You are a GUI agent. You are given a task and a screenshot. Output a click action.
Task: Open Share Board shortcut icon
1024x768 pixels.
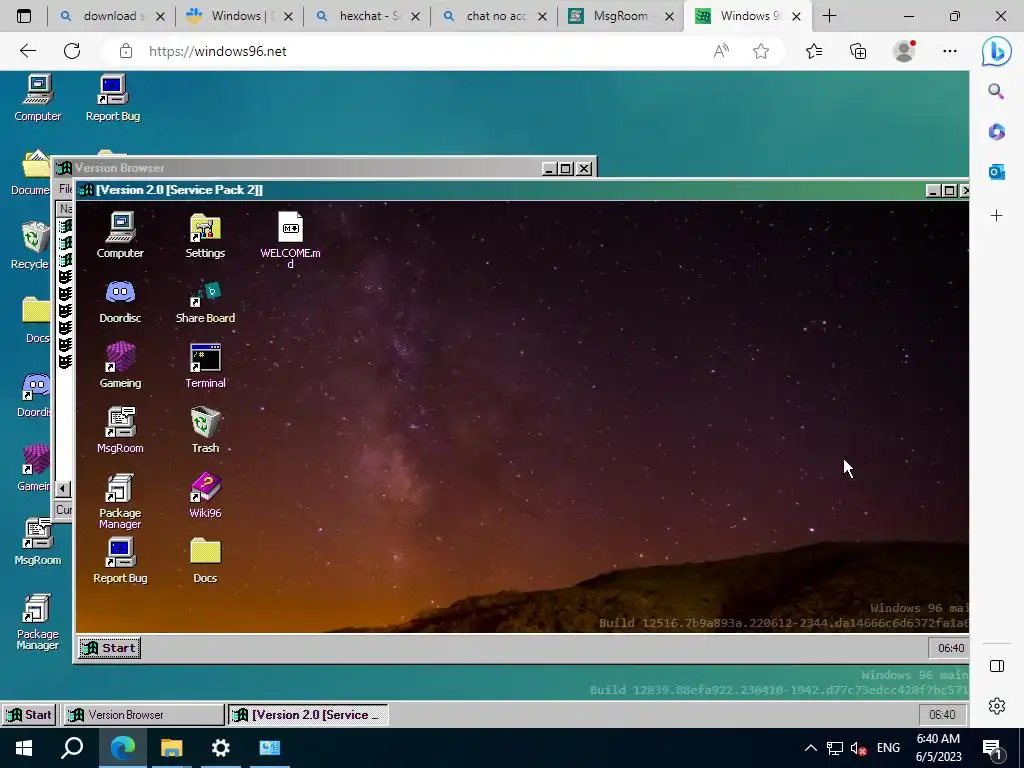205,300
